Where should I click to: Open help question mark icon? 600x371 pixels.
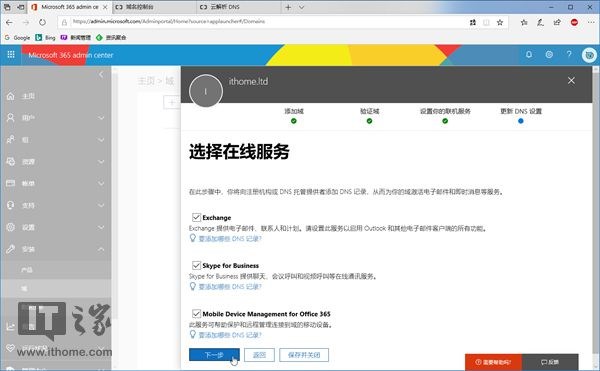569,54
